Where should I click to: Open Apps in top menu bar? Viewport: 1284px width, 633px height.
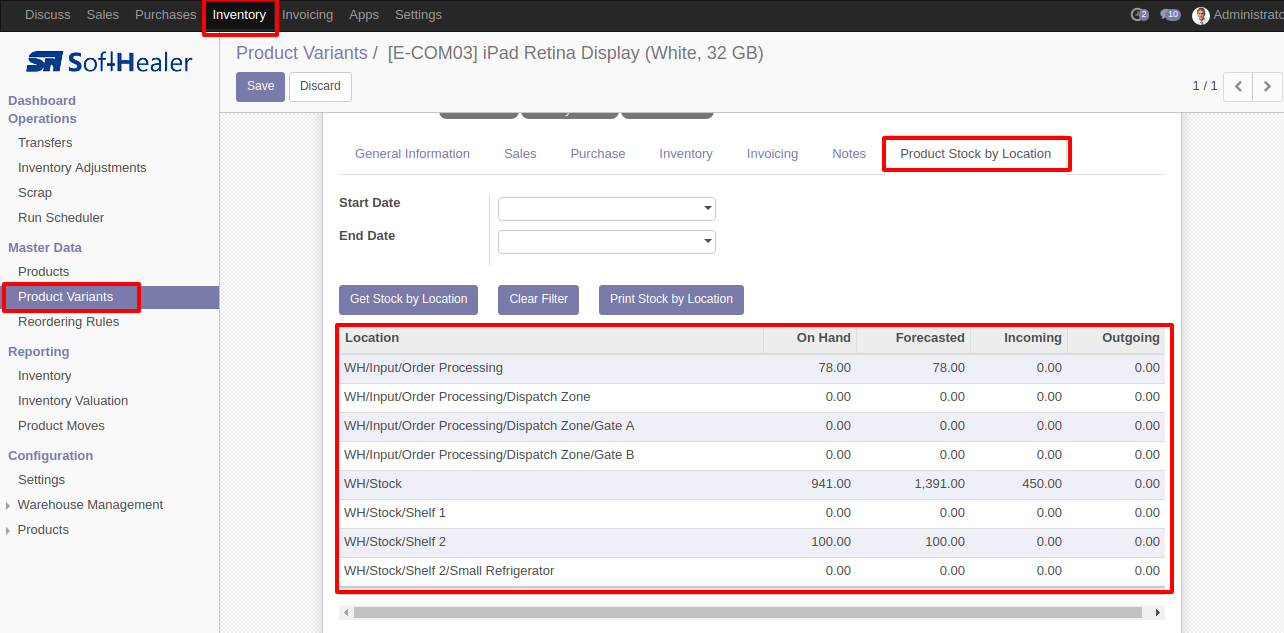click(364, 15)
